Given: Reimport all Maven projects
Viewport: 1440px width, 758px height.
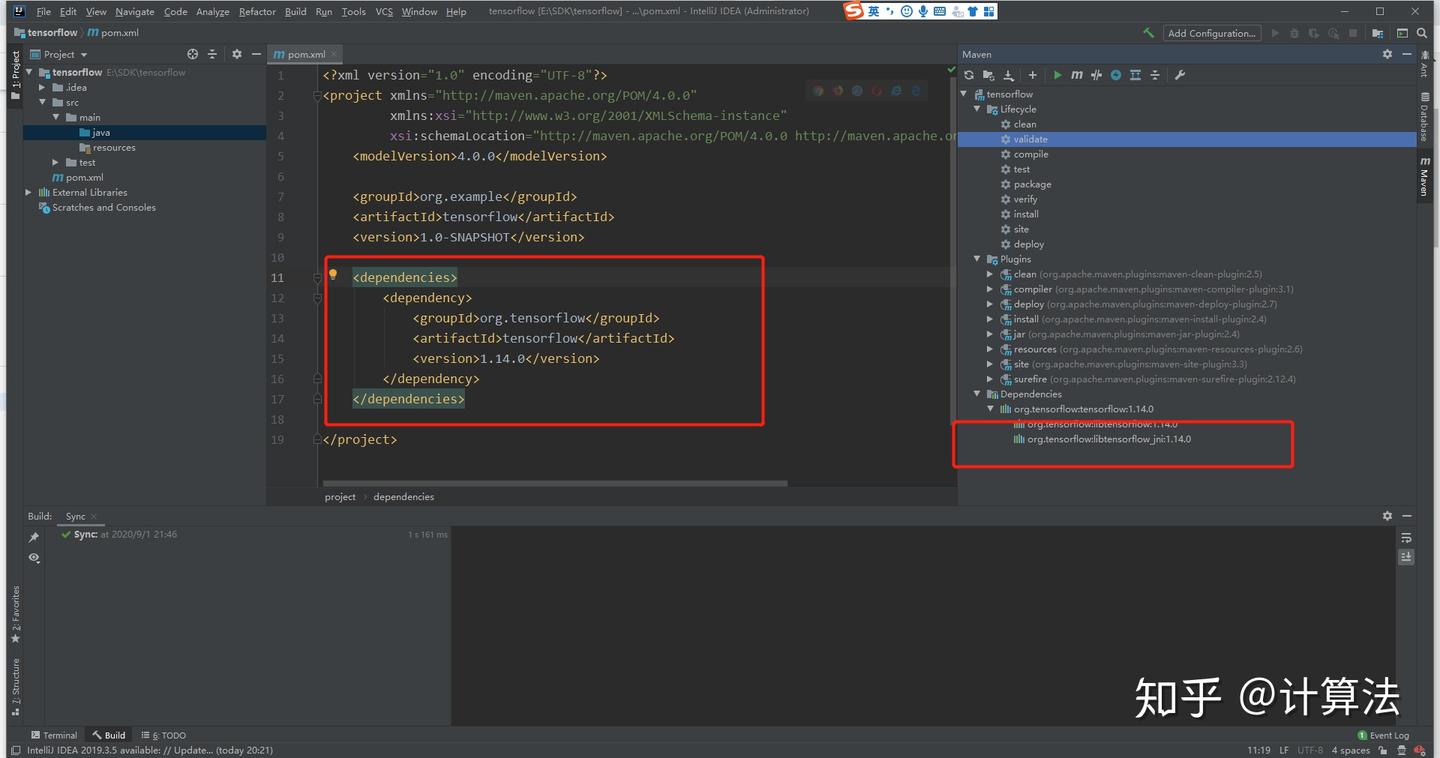Looking at the screenshot, I should (968, 75).
